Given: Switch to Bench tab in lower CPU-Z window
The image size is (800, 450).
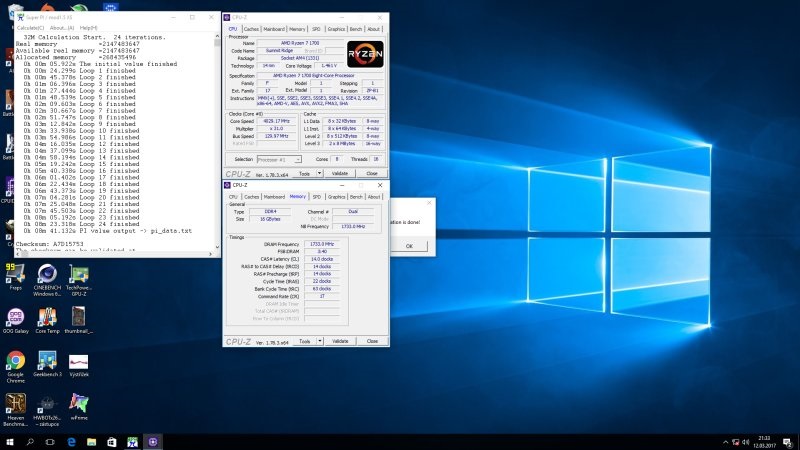Looking at the screenshot, I should [356, 197].
